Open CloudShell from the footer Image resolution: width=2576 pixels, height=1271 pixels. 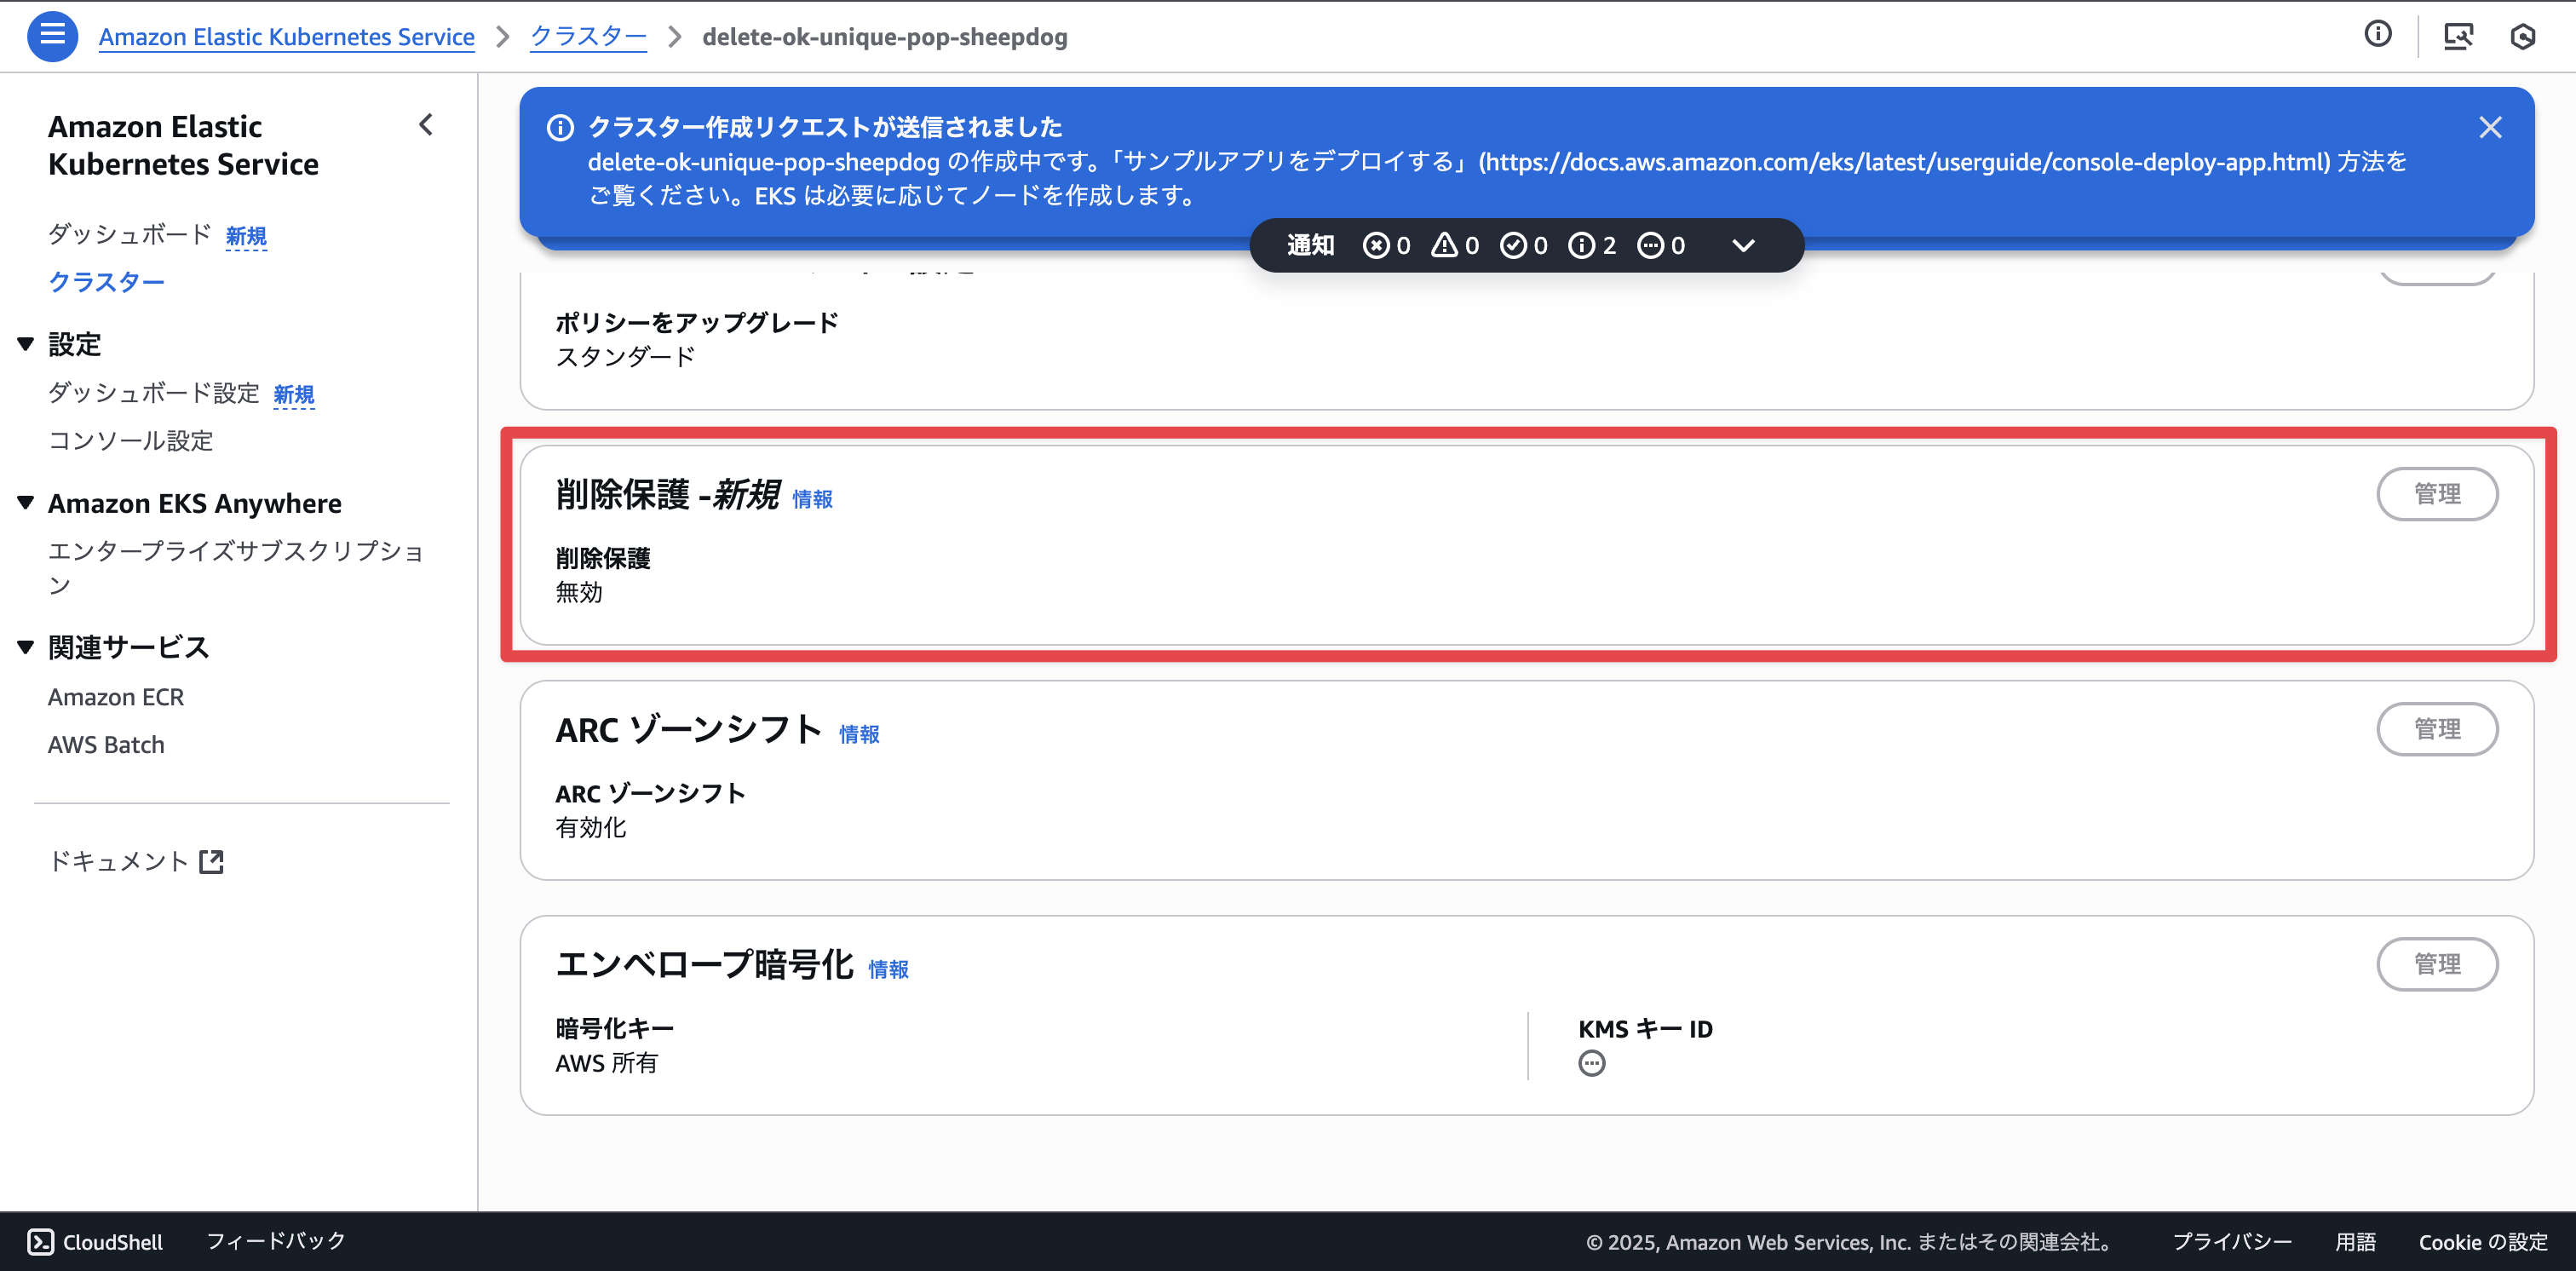[x=95, y=1241]
